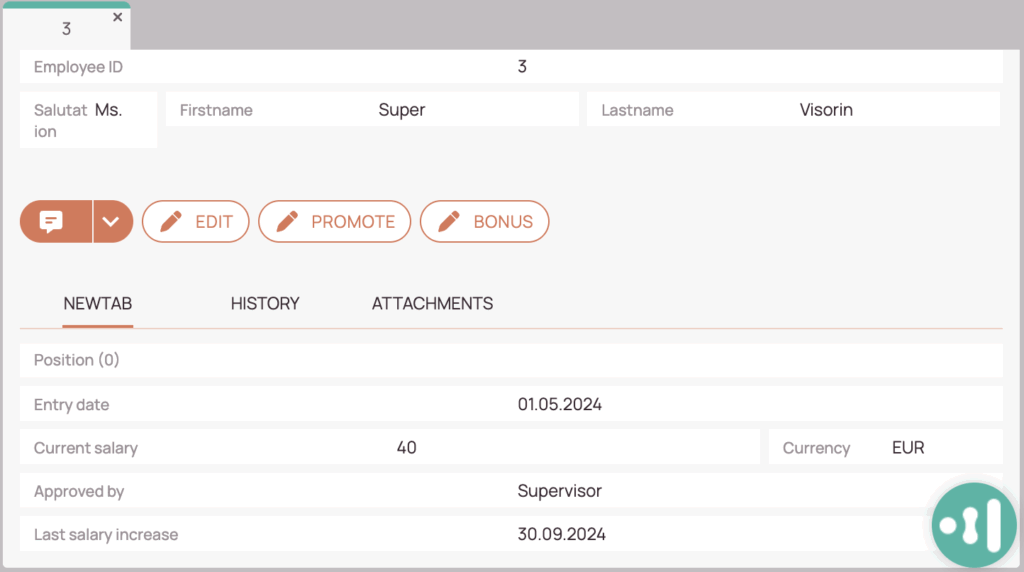This screenshot has width=1024, height=572.
Task: Click the orange comment speech-bubble icon
Action: click(x=52, y=222)
